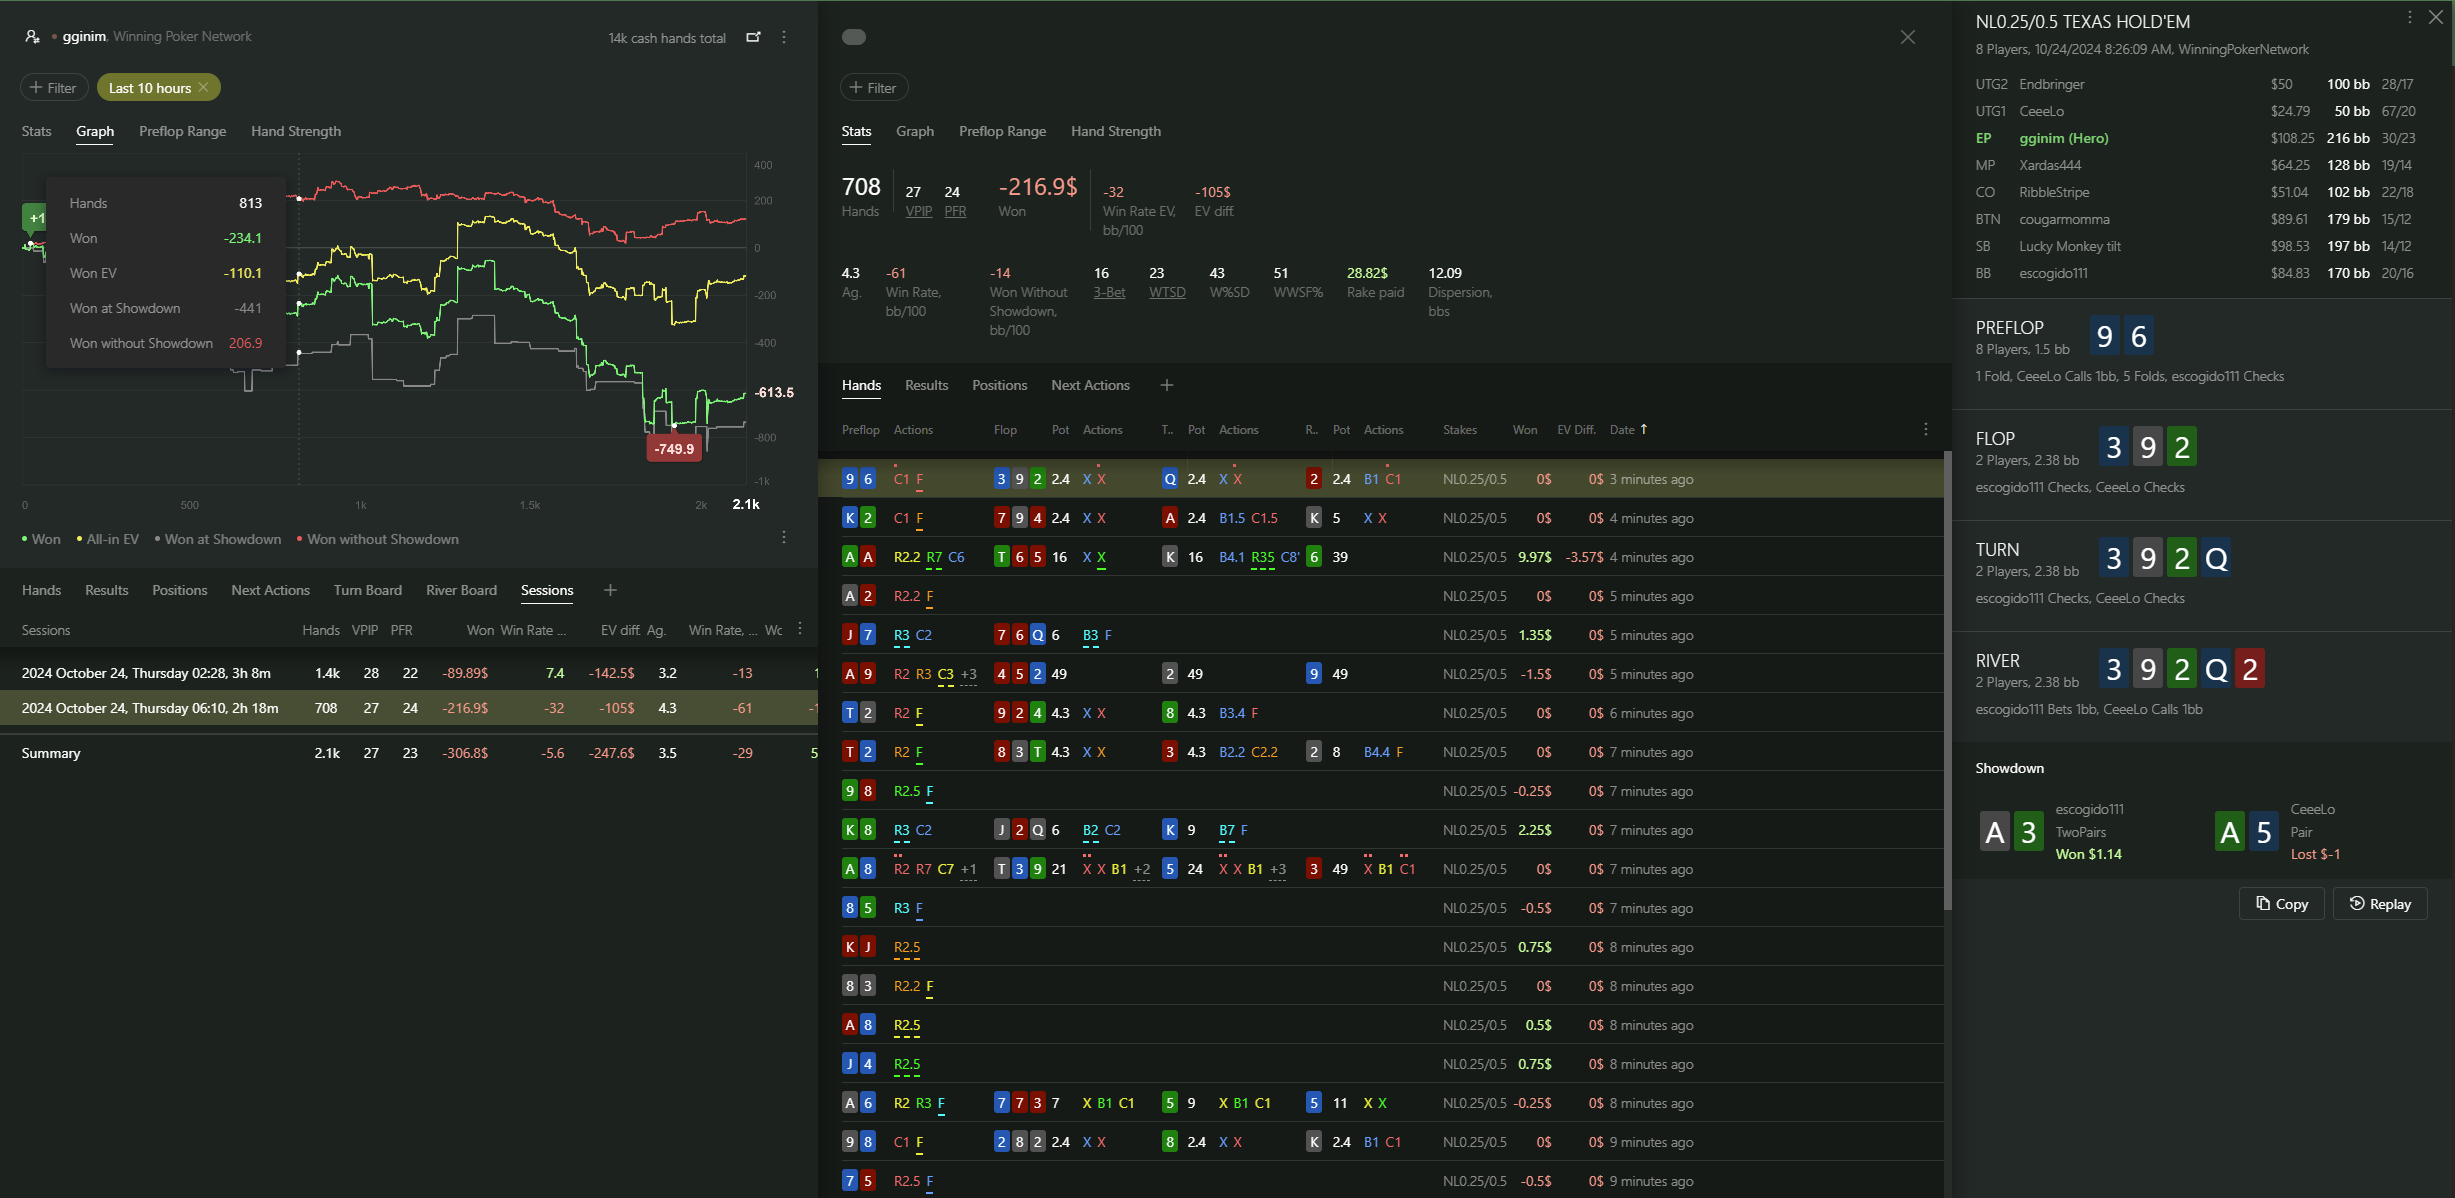Toggle Won at Showdown line in legend

[x=218, y=539]
